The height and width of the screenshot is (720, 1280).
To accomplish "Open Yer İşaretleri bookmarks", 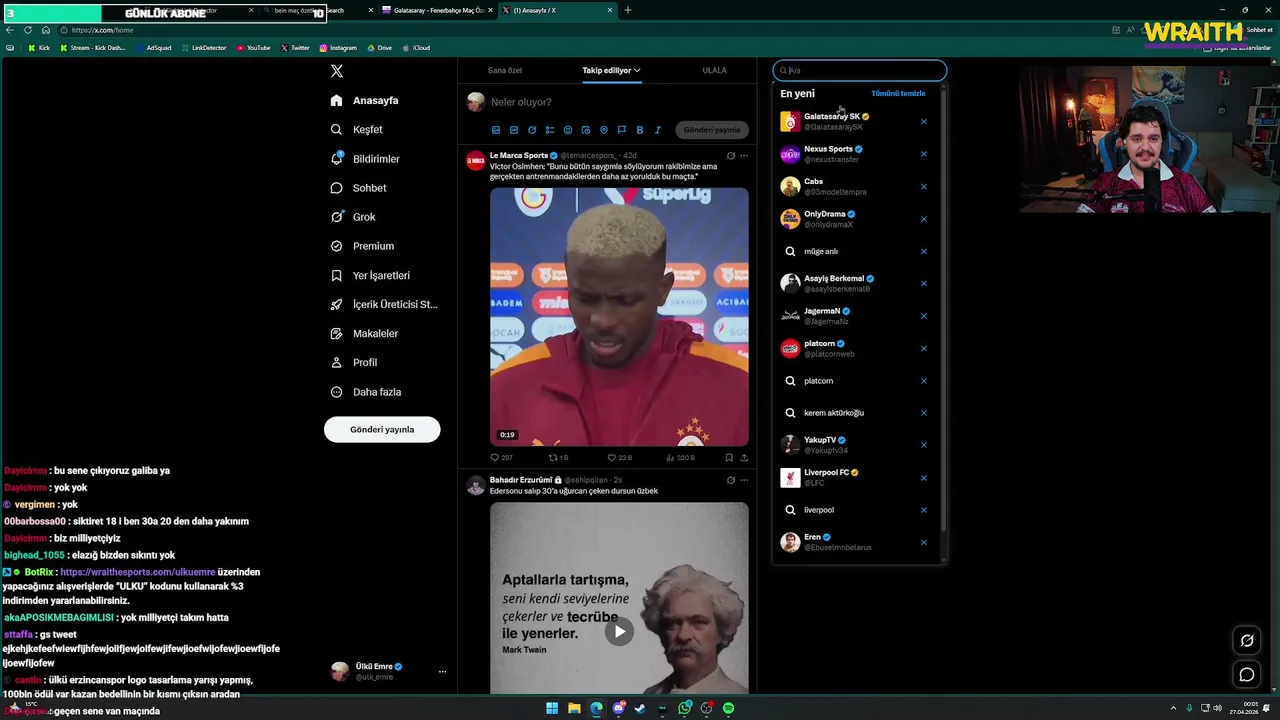I will [370, 275].
